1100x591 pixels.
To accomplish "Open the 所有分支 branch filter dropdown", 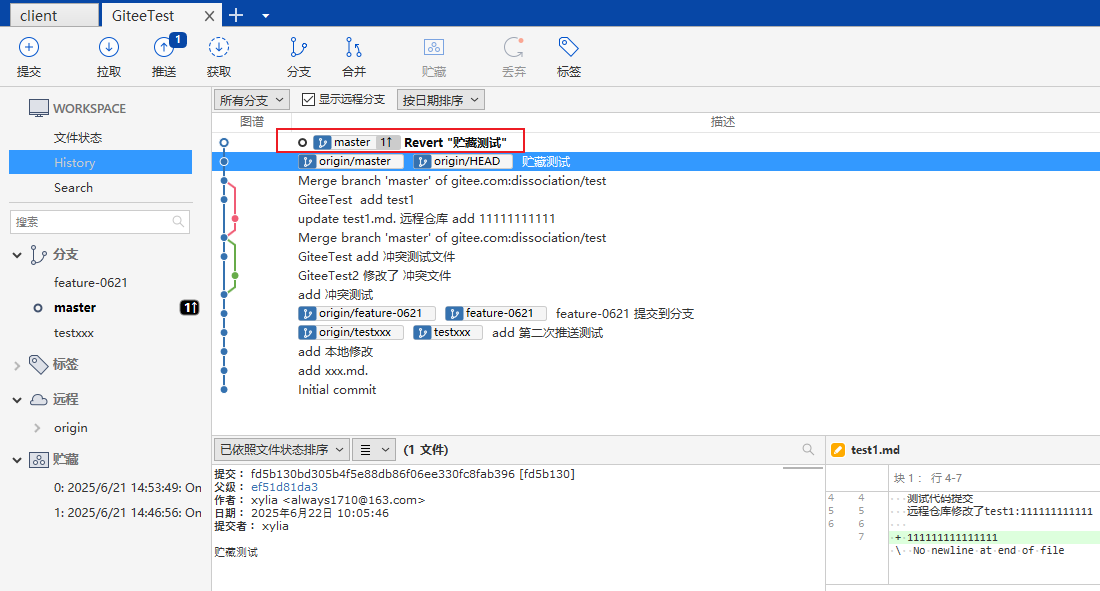I will [x=251, y=100].
